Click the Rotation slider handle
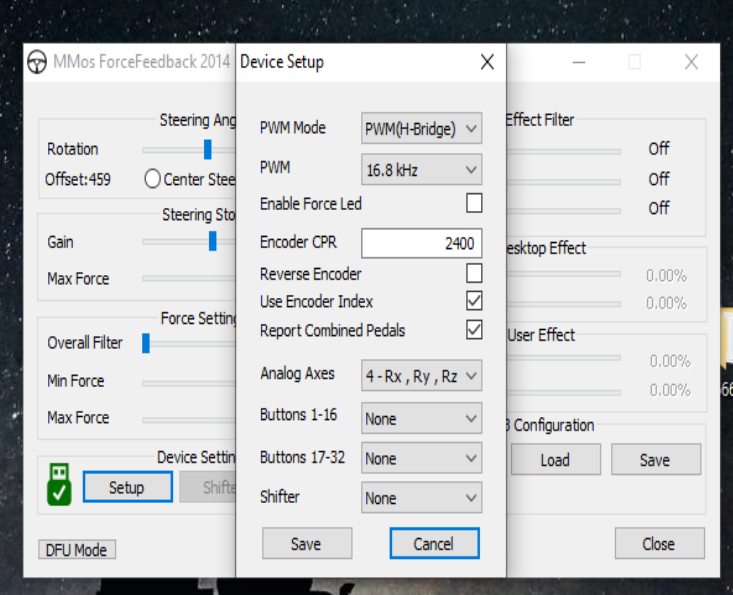This screenshot has height=595, width=733. click(x=208, y=149)
